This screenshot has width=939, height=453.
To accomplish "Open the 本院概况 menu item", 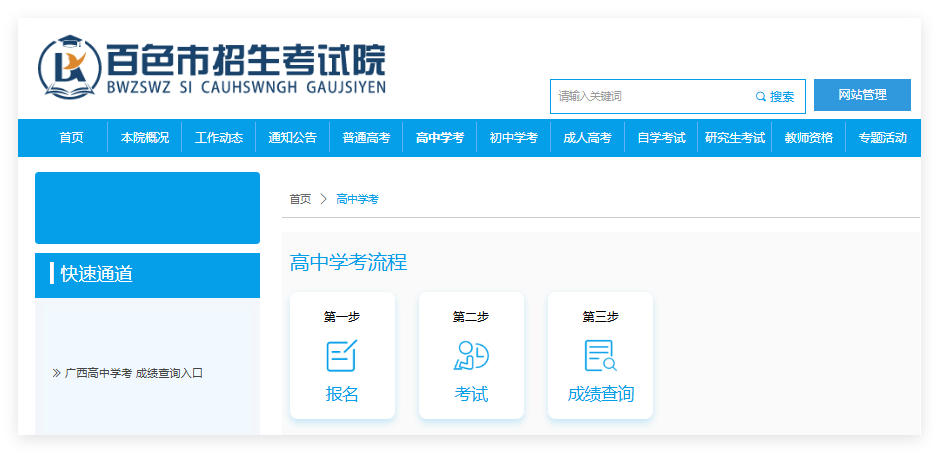I will [145, 138].
